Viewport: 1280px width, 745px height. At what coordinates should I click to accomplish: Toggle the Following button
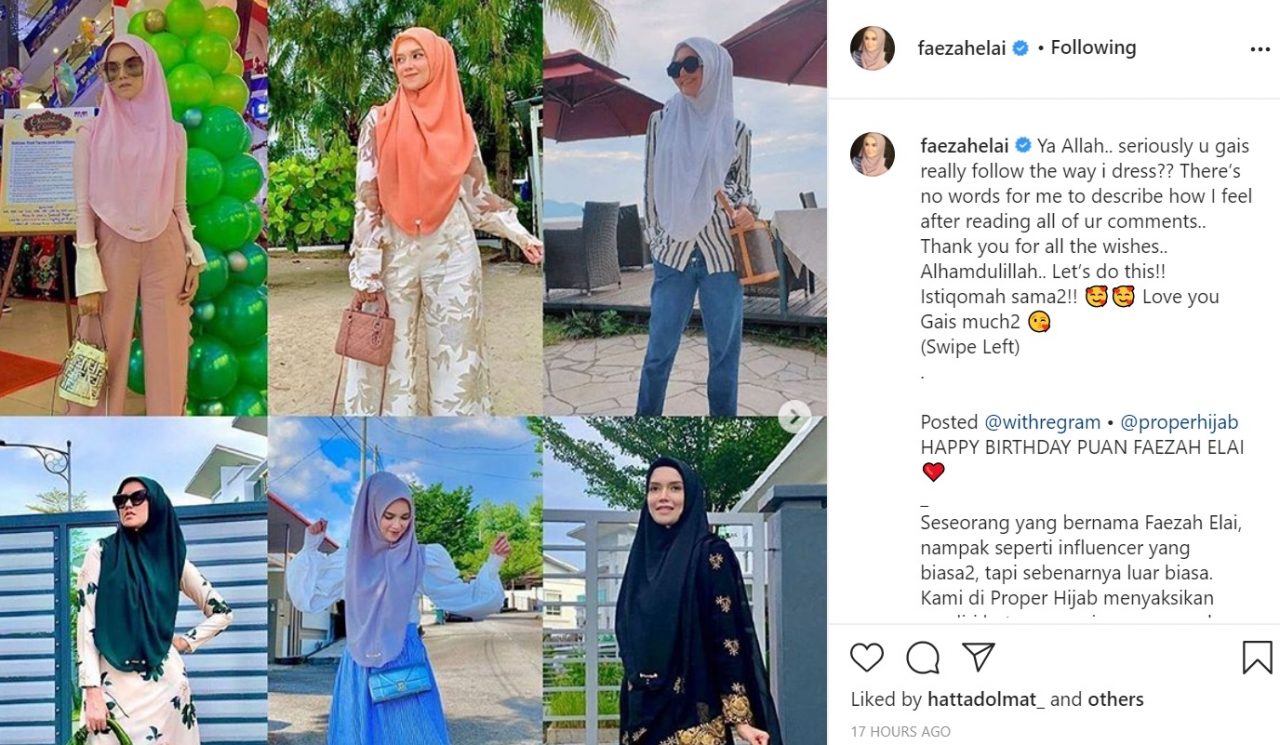(1093, 47)
